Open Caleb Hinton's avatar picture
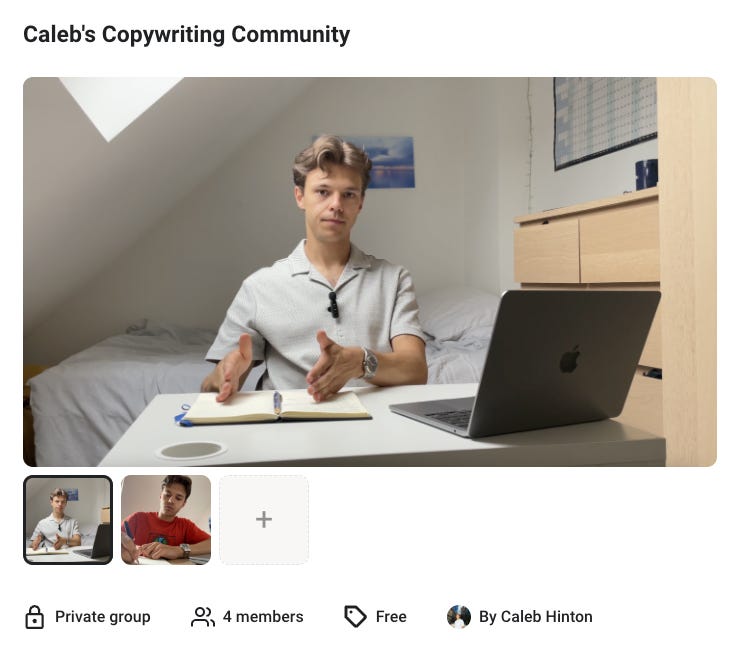The width and height of the screenshot is (746, 653). 459,617
